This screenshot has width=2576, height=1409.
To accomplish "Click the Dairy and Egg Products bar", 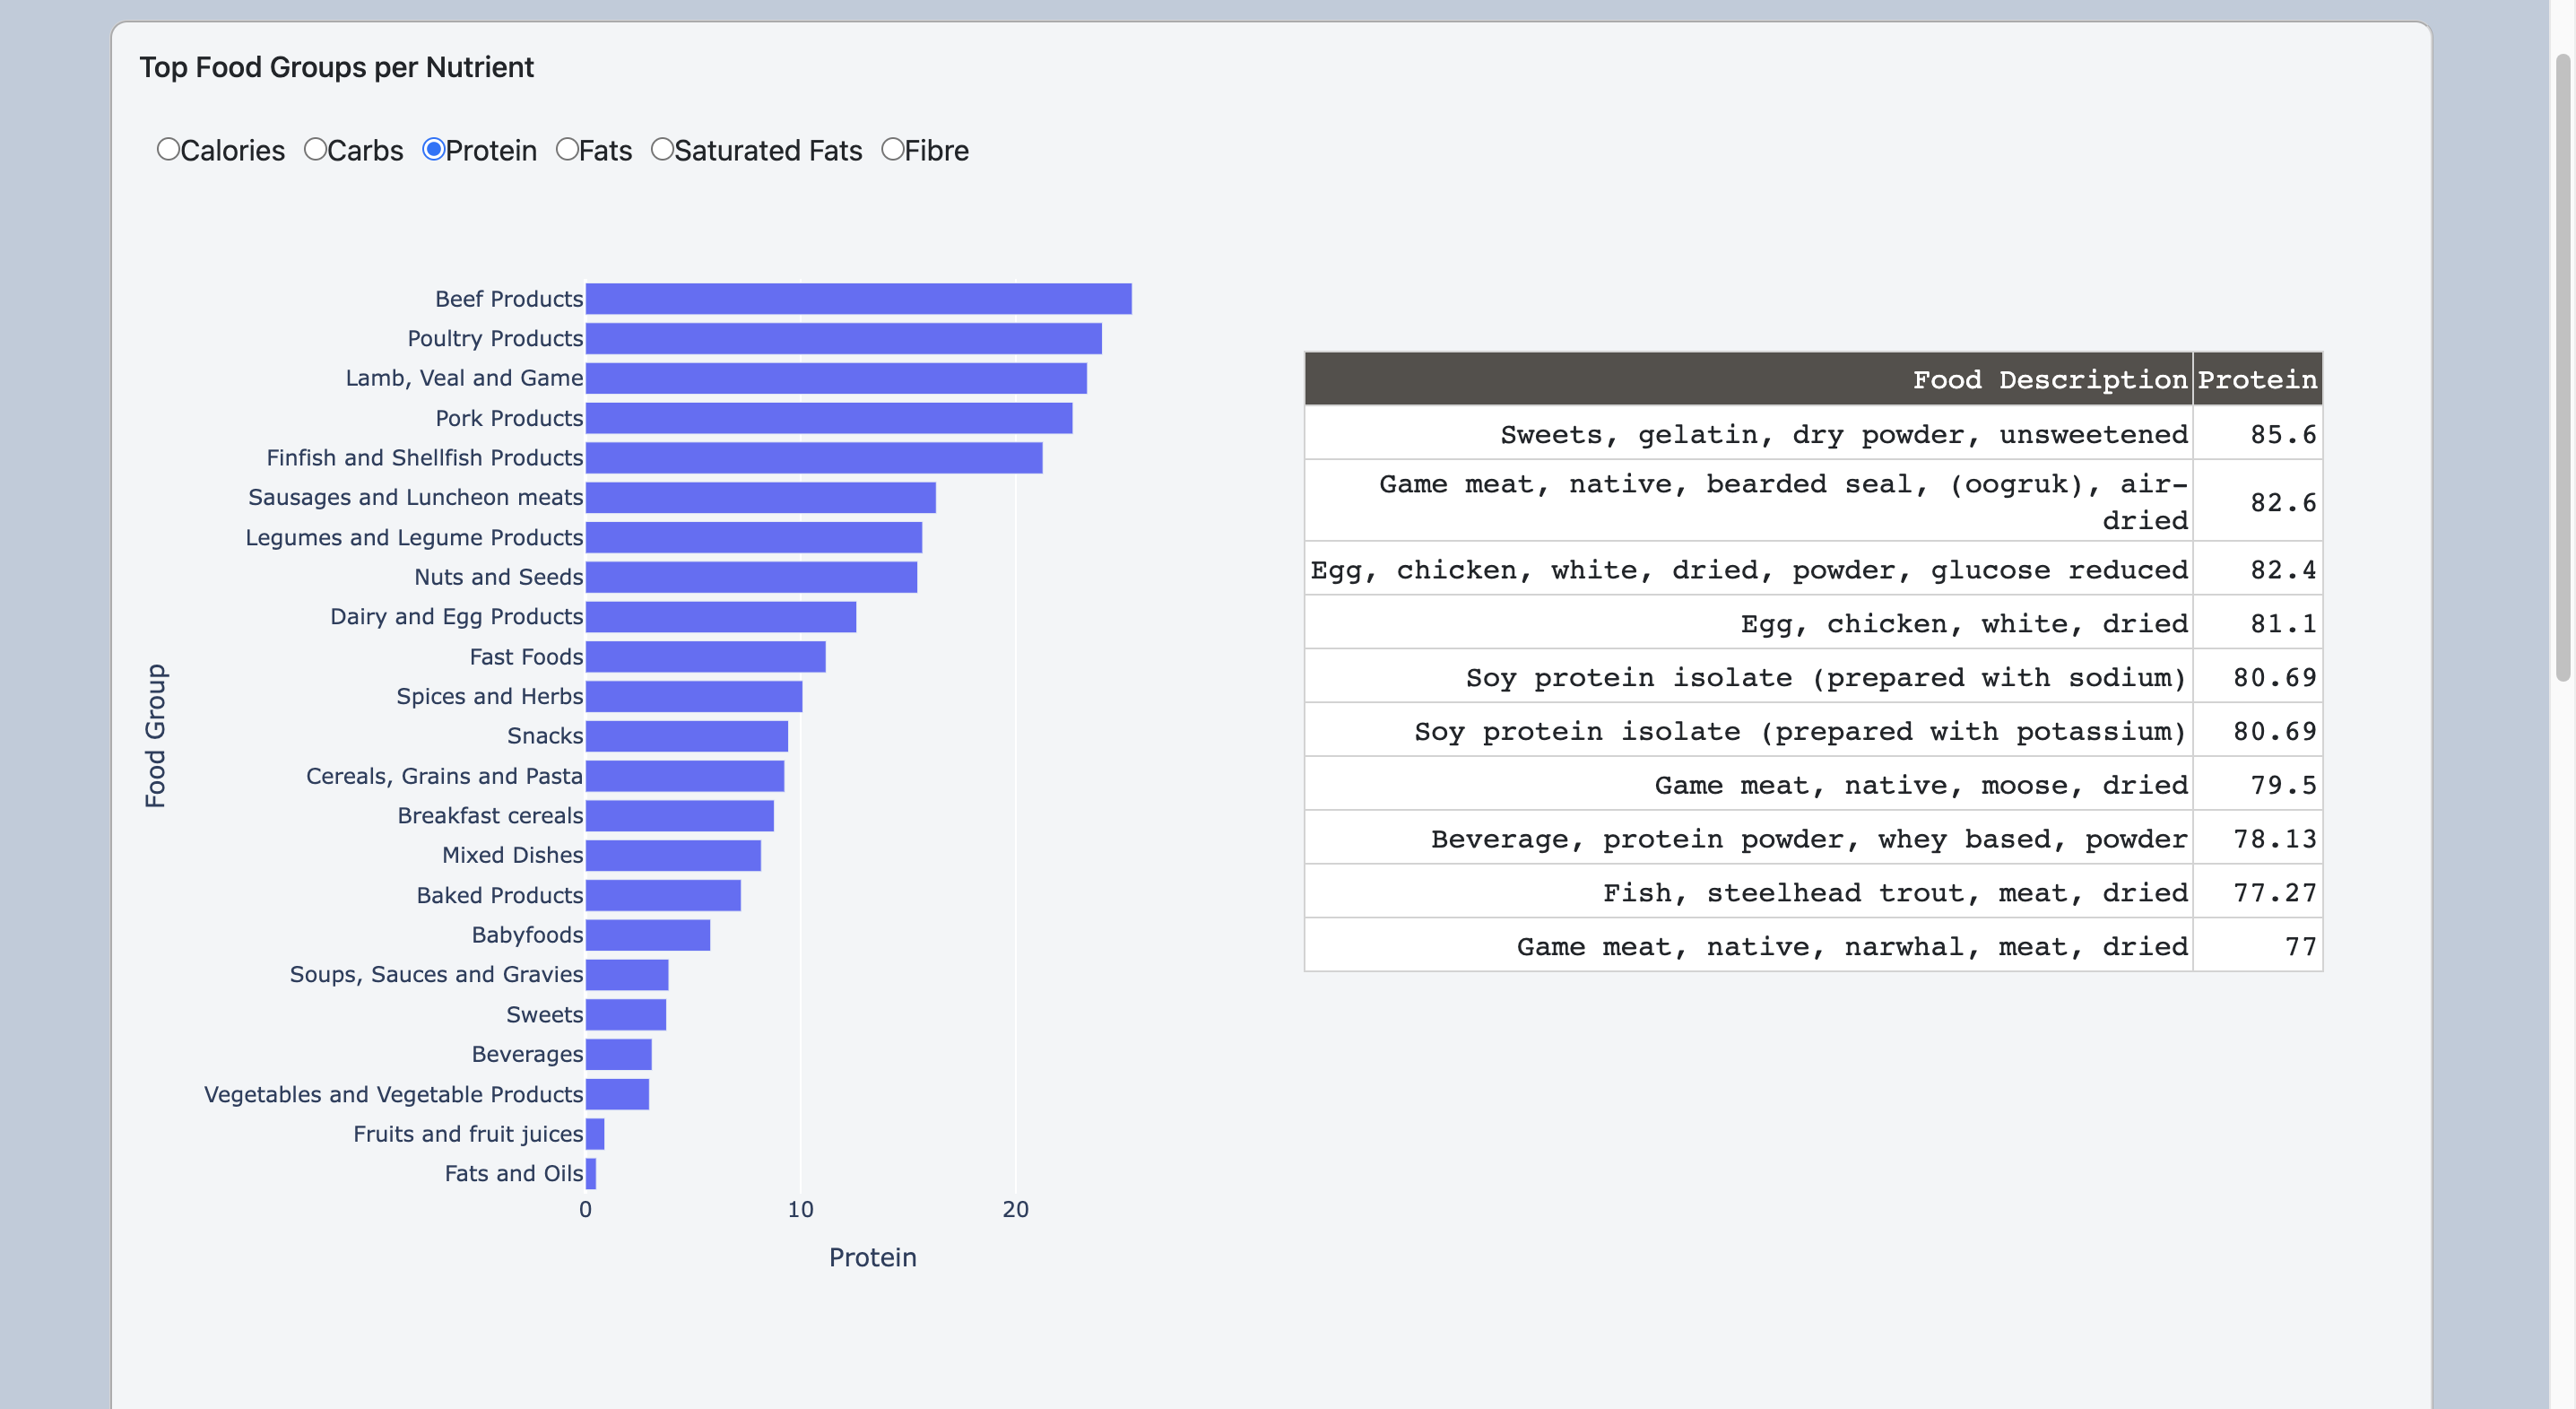I will click(x=720, y=617).
